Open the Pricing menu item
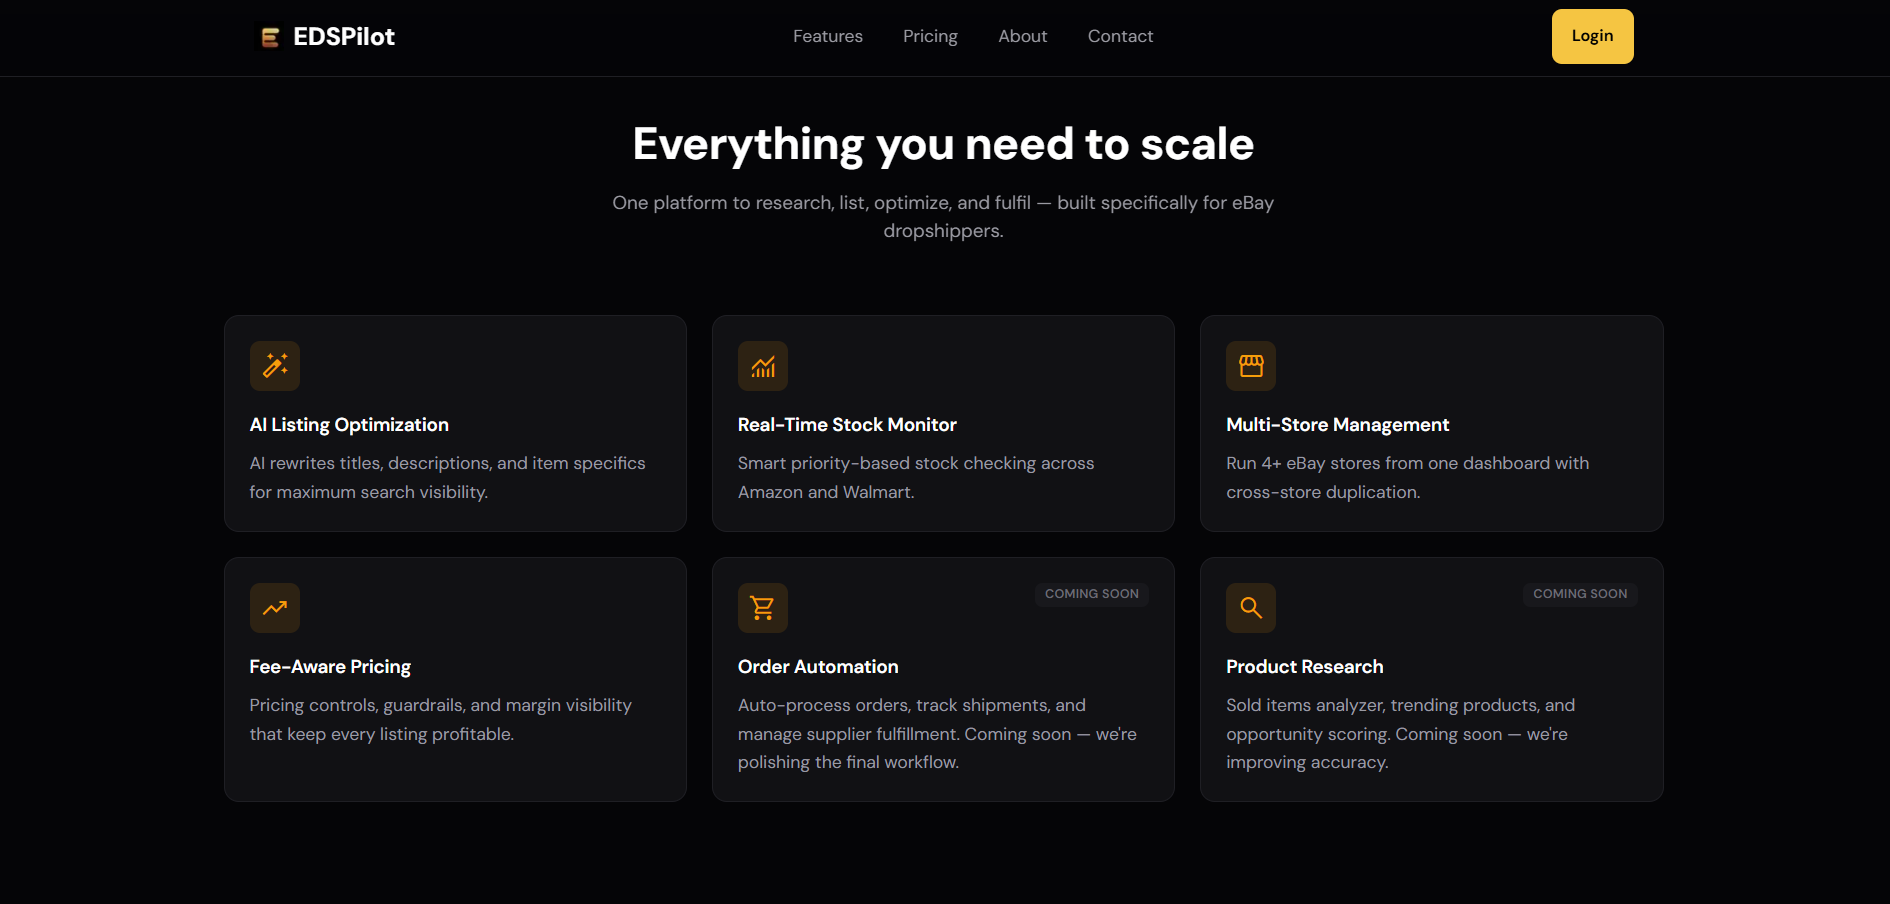The image size is (1890, 904). pyautogui.click(x=930, y=36)
